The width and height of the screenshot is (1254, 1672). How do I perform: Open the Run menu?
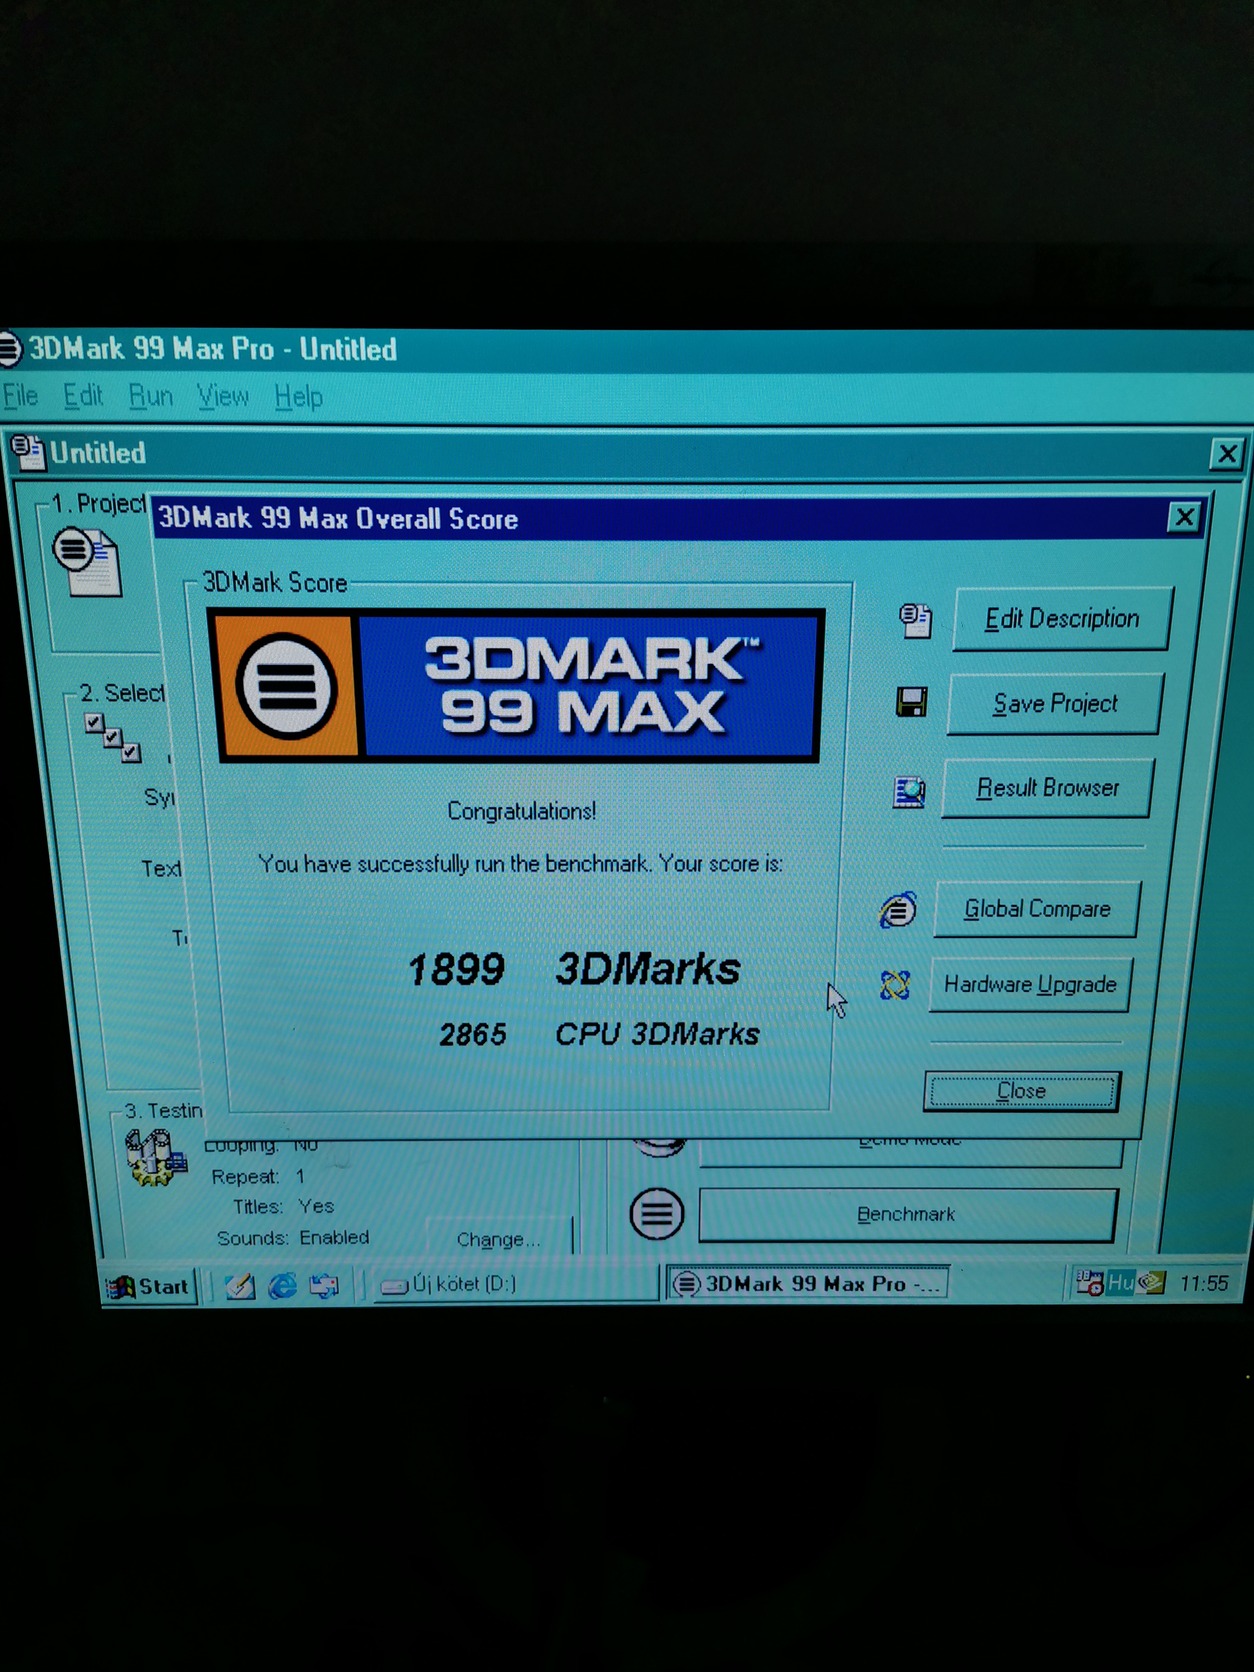click(151, 397)
